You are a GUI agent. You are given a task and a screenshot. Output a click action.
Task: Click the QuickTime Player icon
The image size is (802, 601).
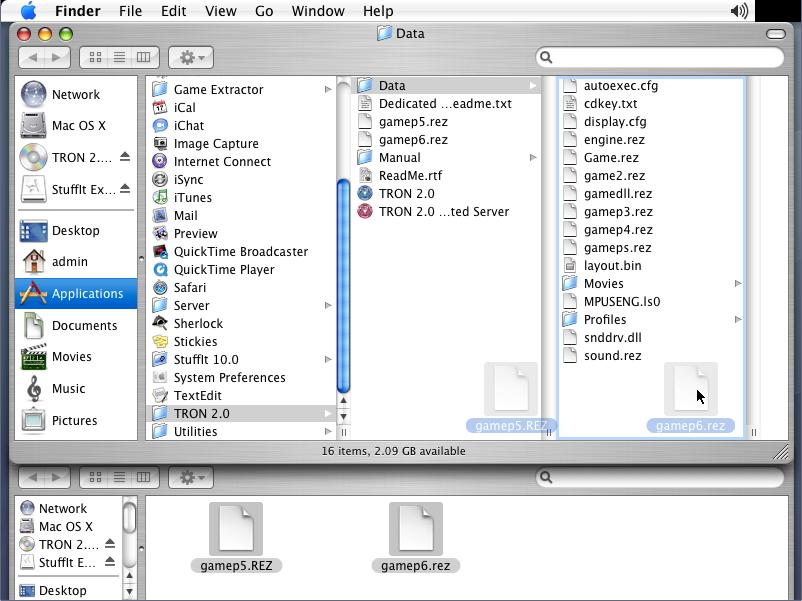tap(160, 269)
